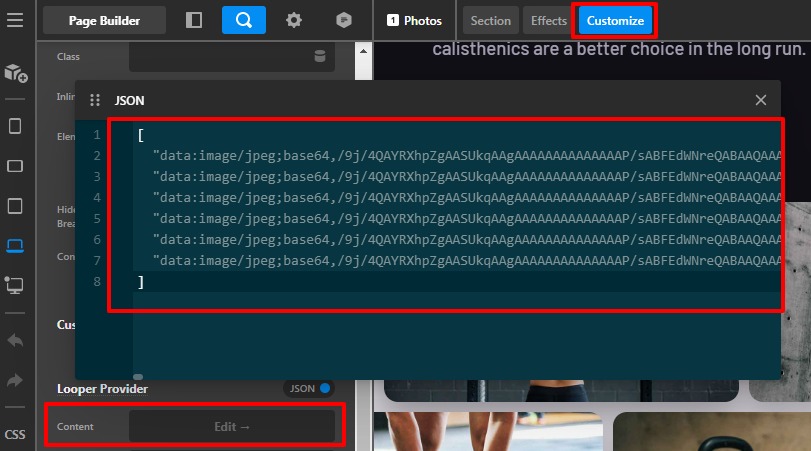811x451 pixels.
Task: Click the blue search inspector icon
Action: tap(243, 20)
